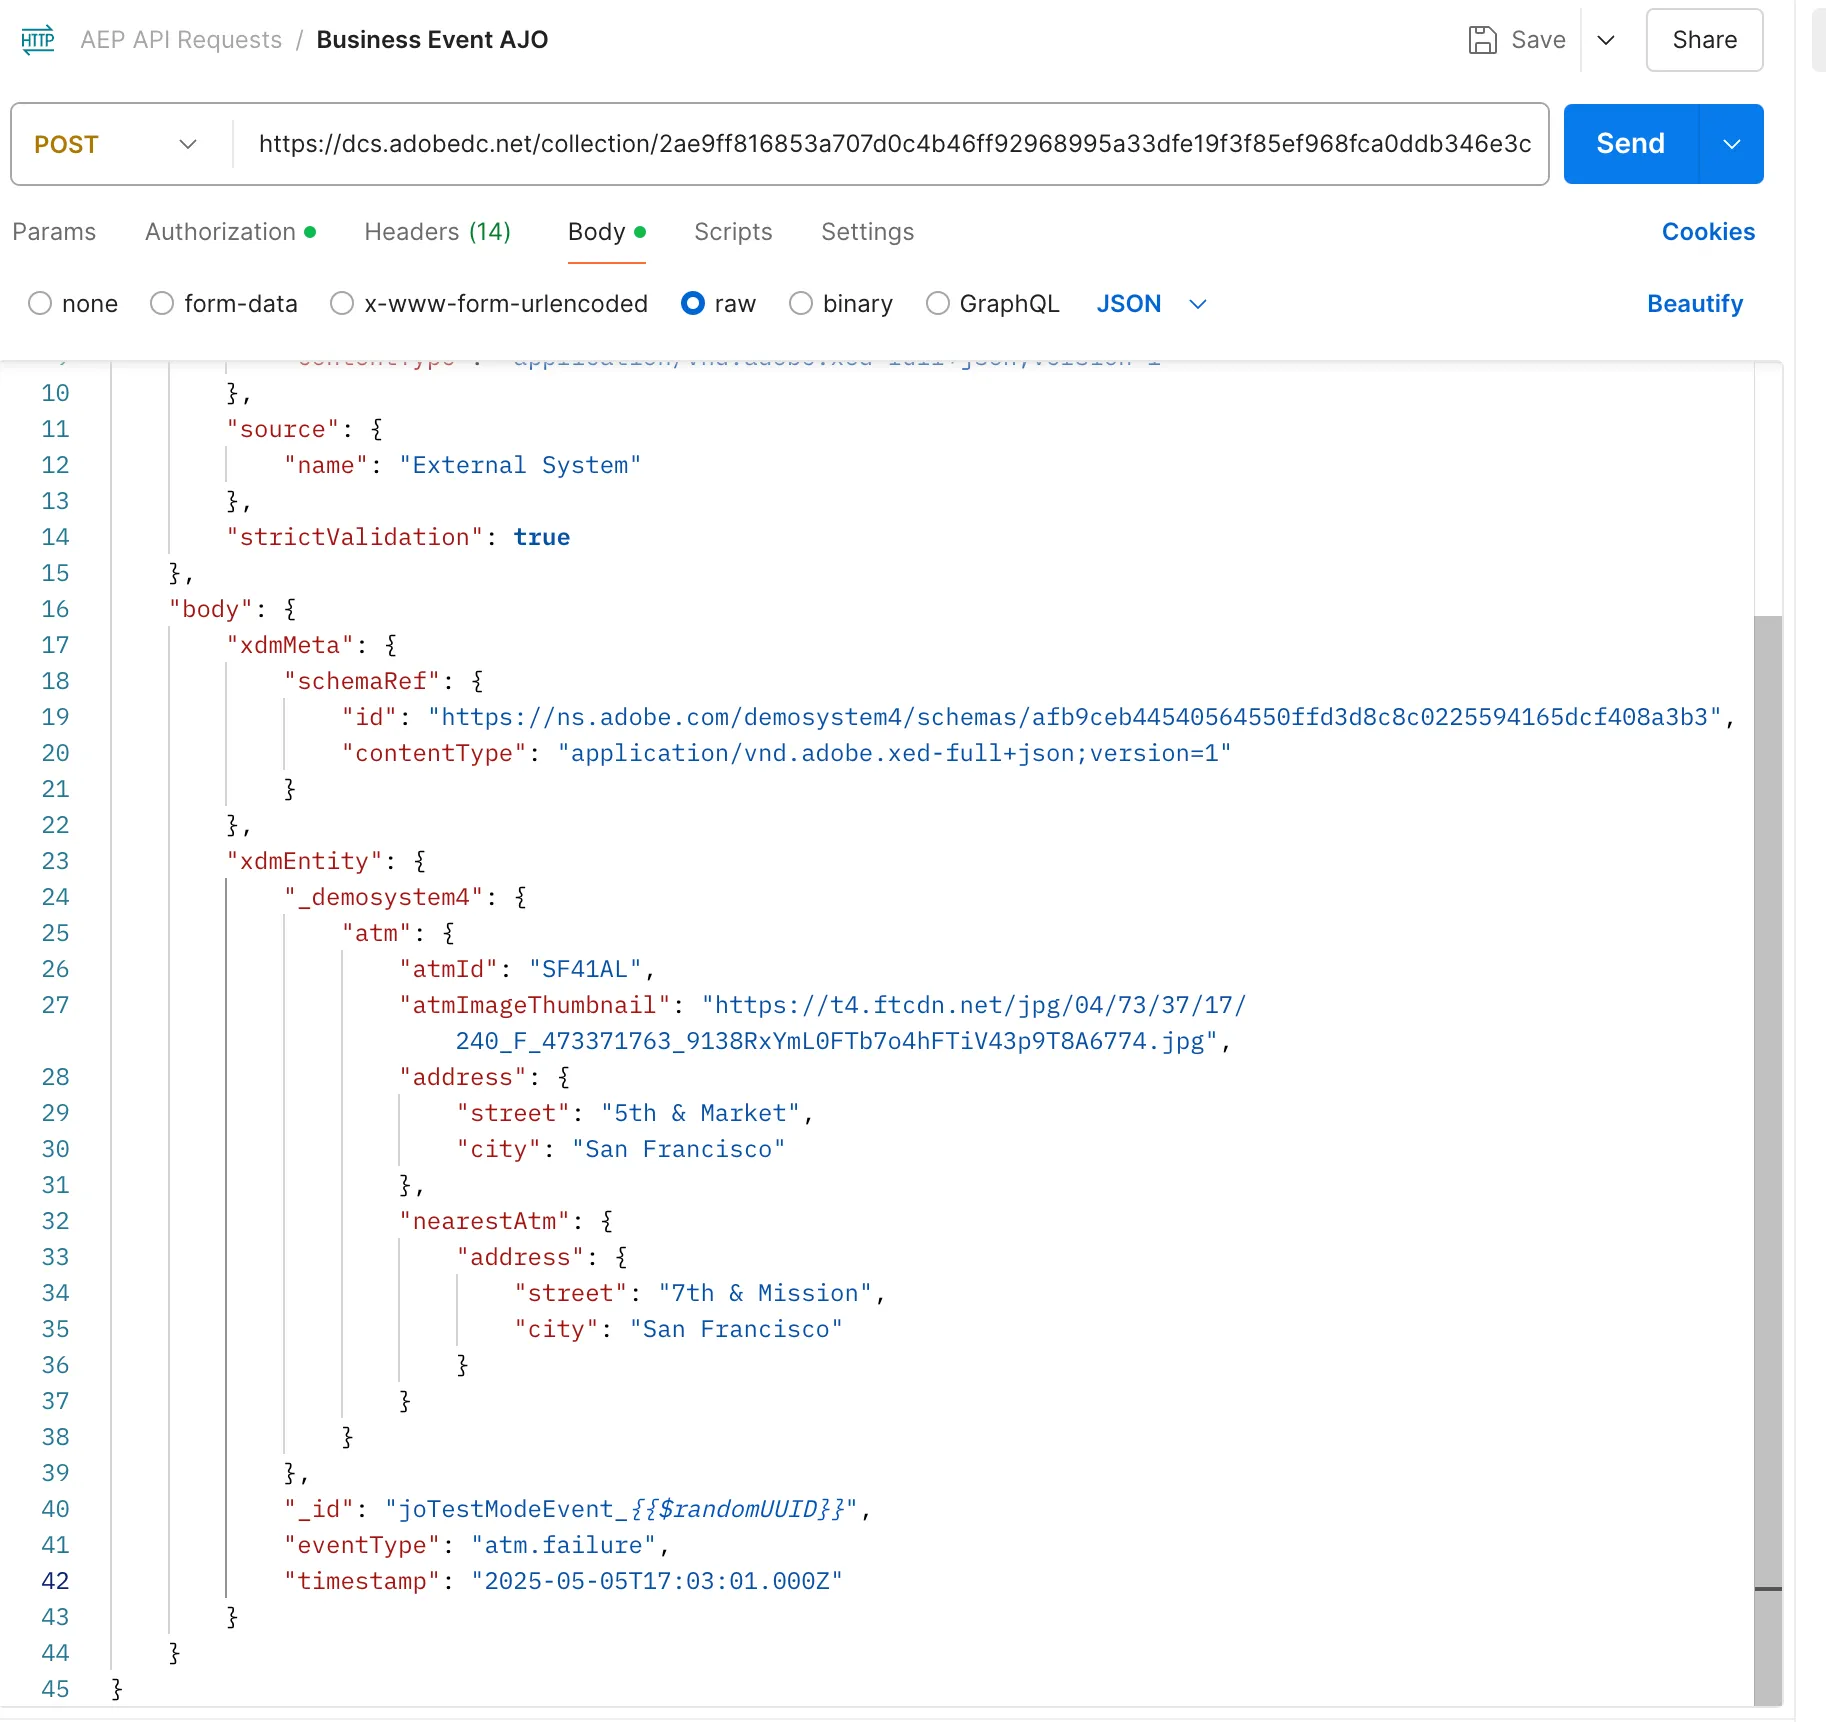Click the AEP API Requests breadcrumb
The height and width of the screenshot is (1722, 1826).
[181, 40]
